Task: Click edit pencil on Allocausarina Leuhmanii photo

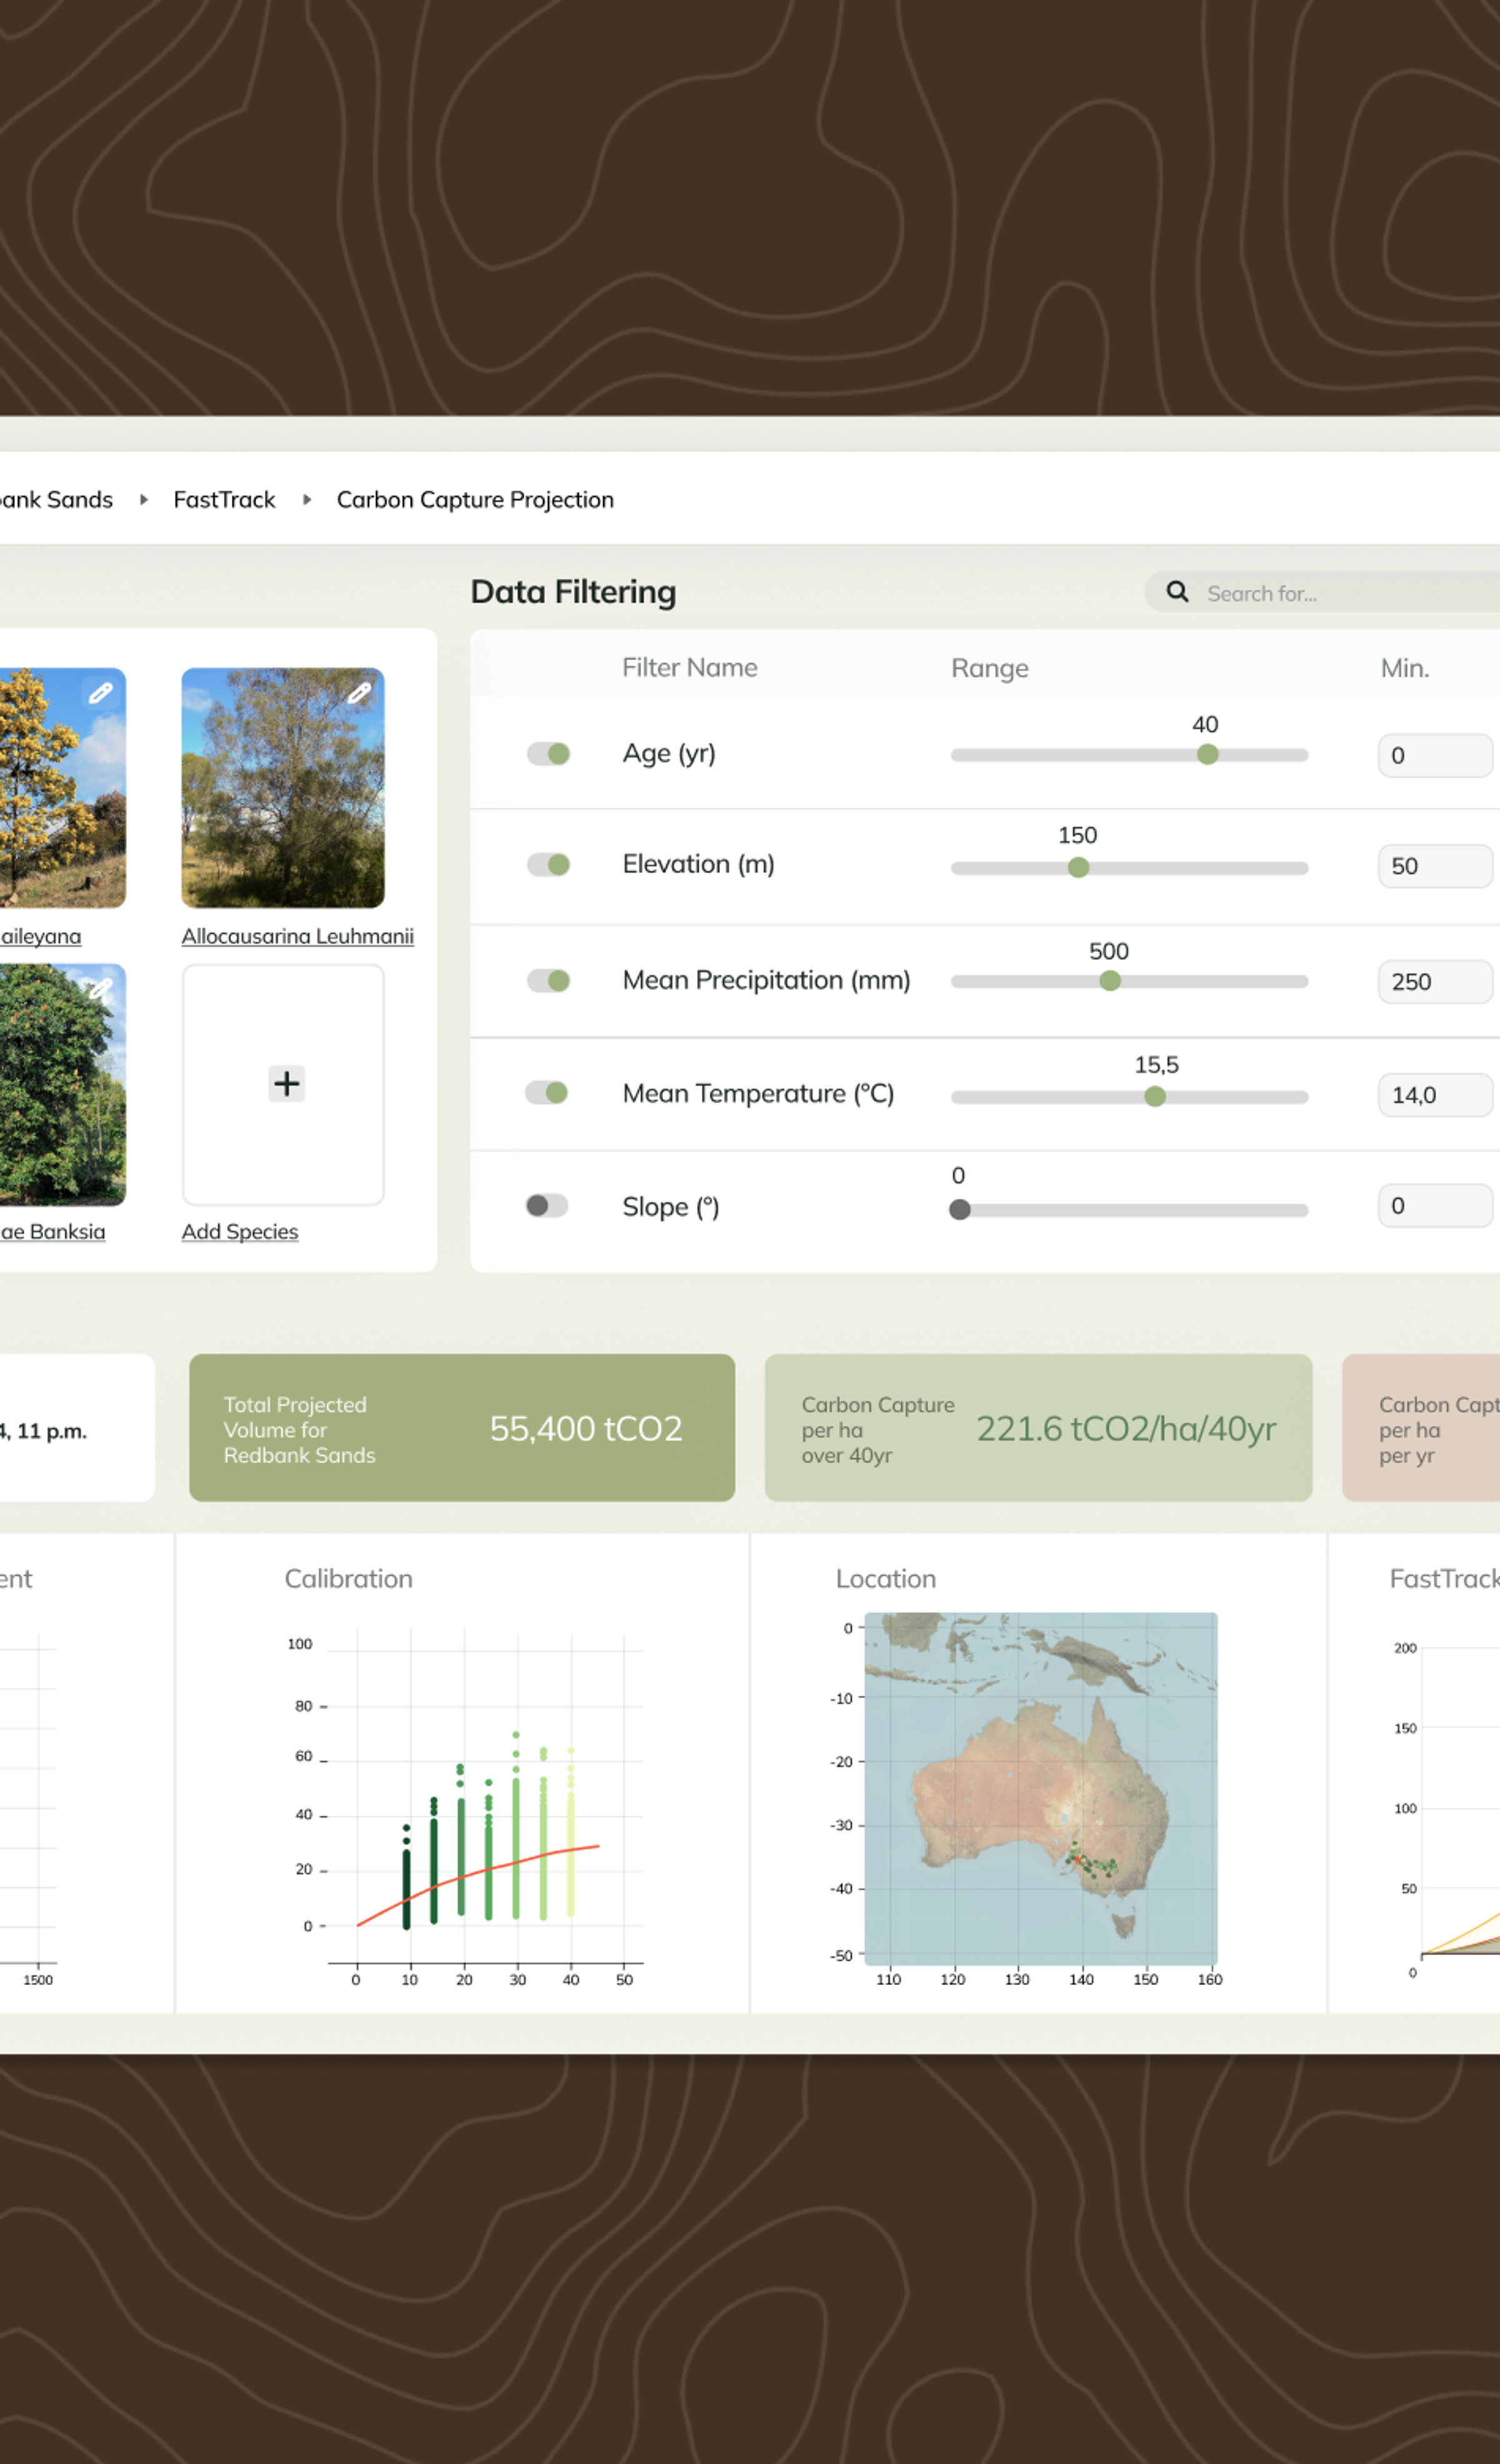Action: pyautogui.click(x=360, y=693)
